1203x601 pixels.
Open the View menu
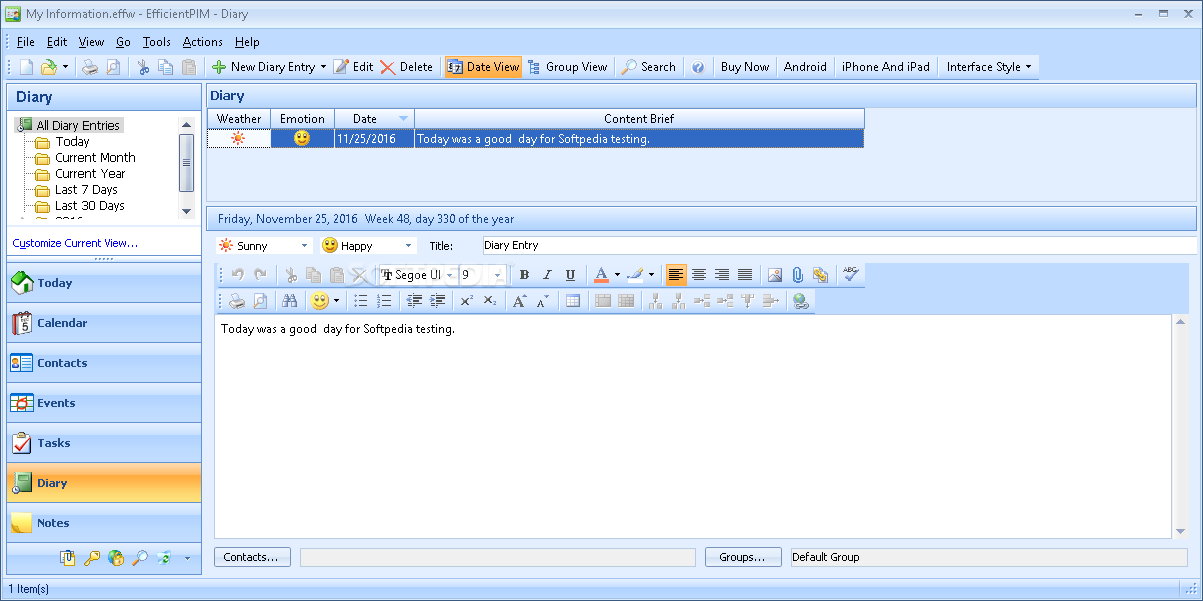91,42
